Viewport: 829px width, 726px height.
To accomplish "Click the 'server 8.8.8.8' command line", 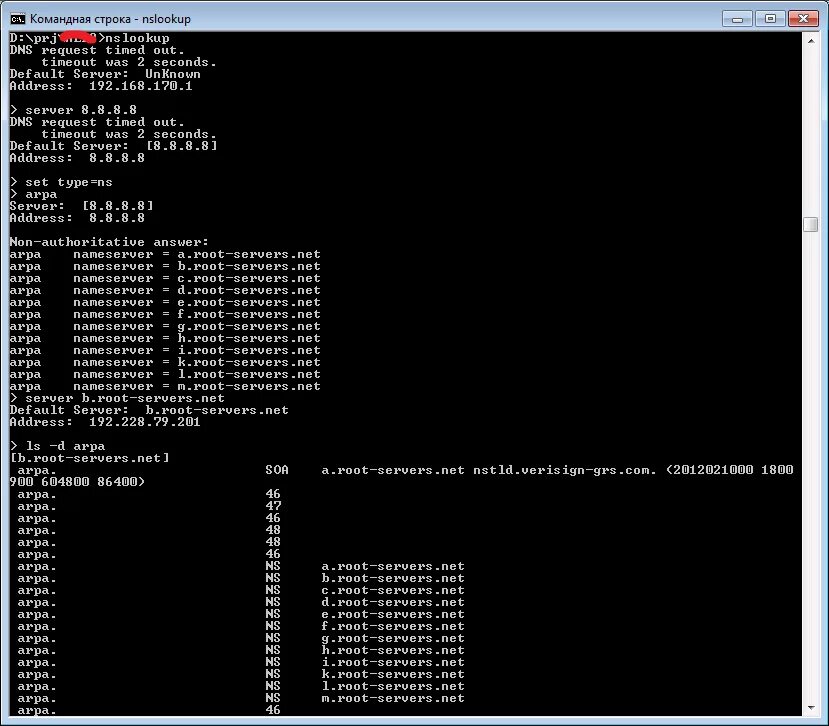I will pyautogui.click(x=73, y=110).
